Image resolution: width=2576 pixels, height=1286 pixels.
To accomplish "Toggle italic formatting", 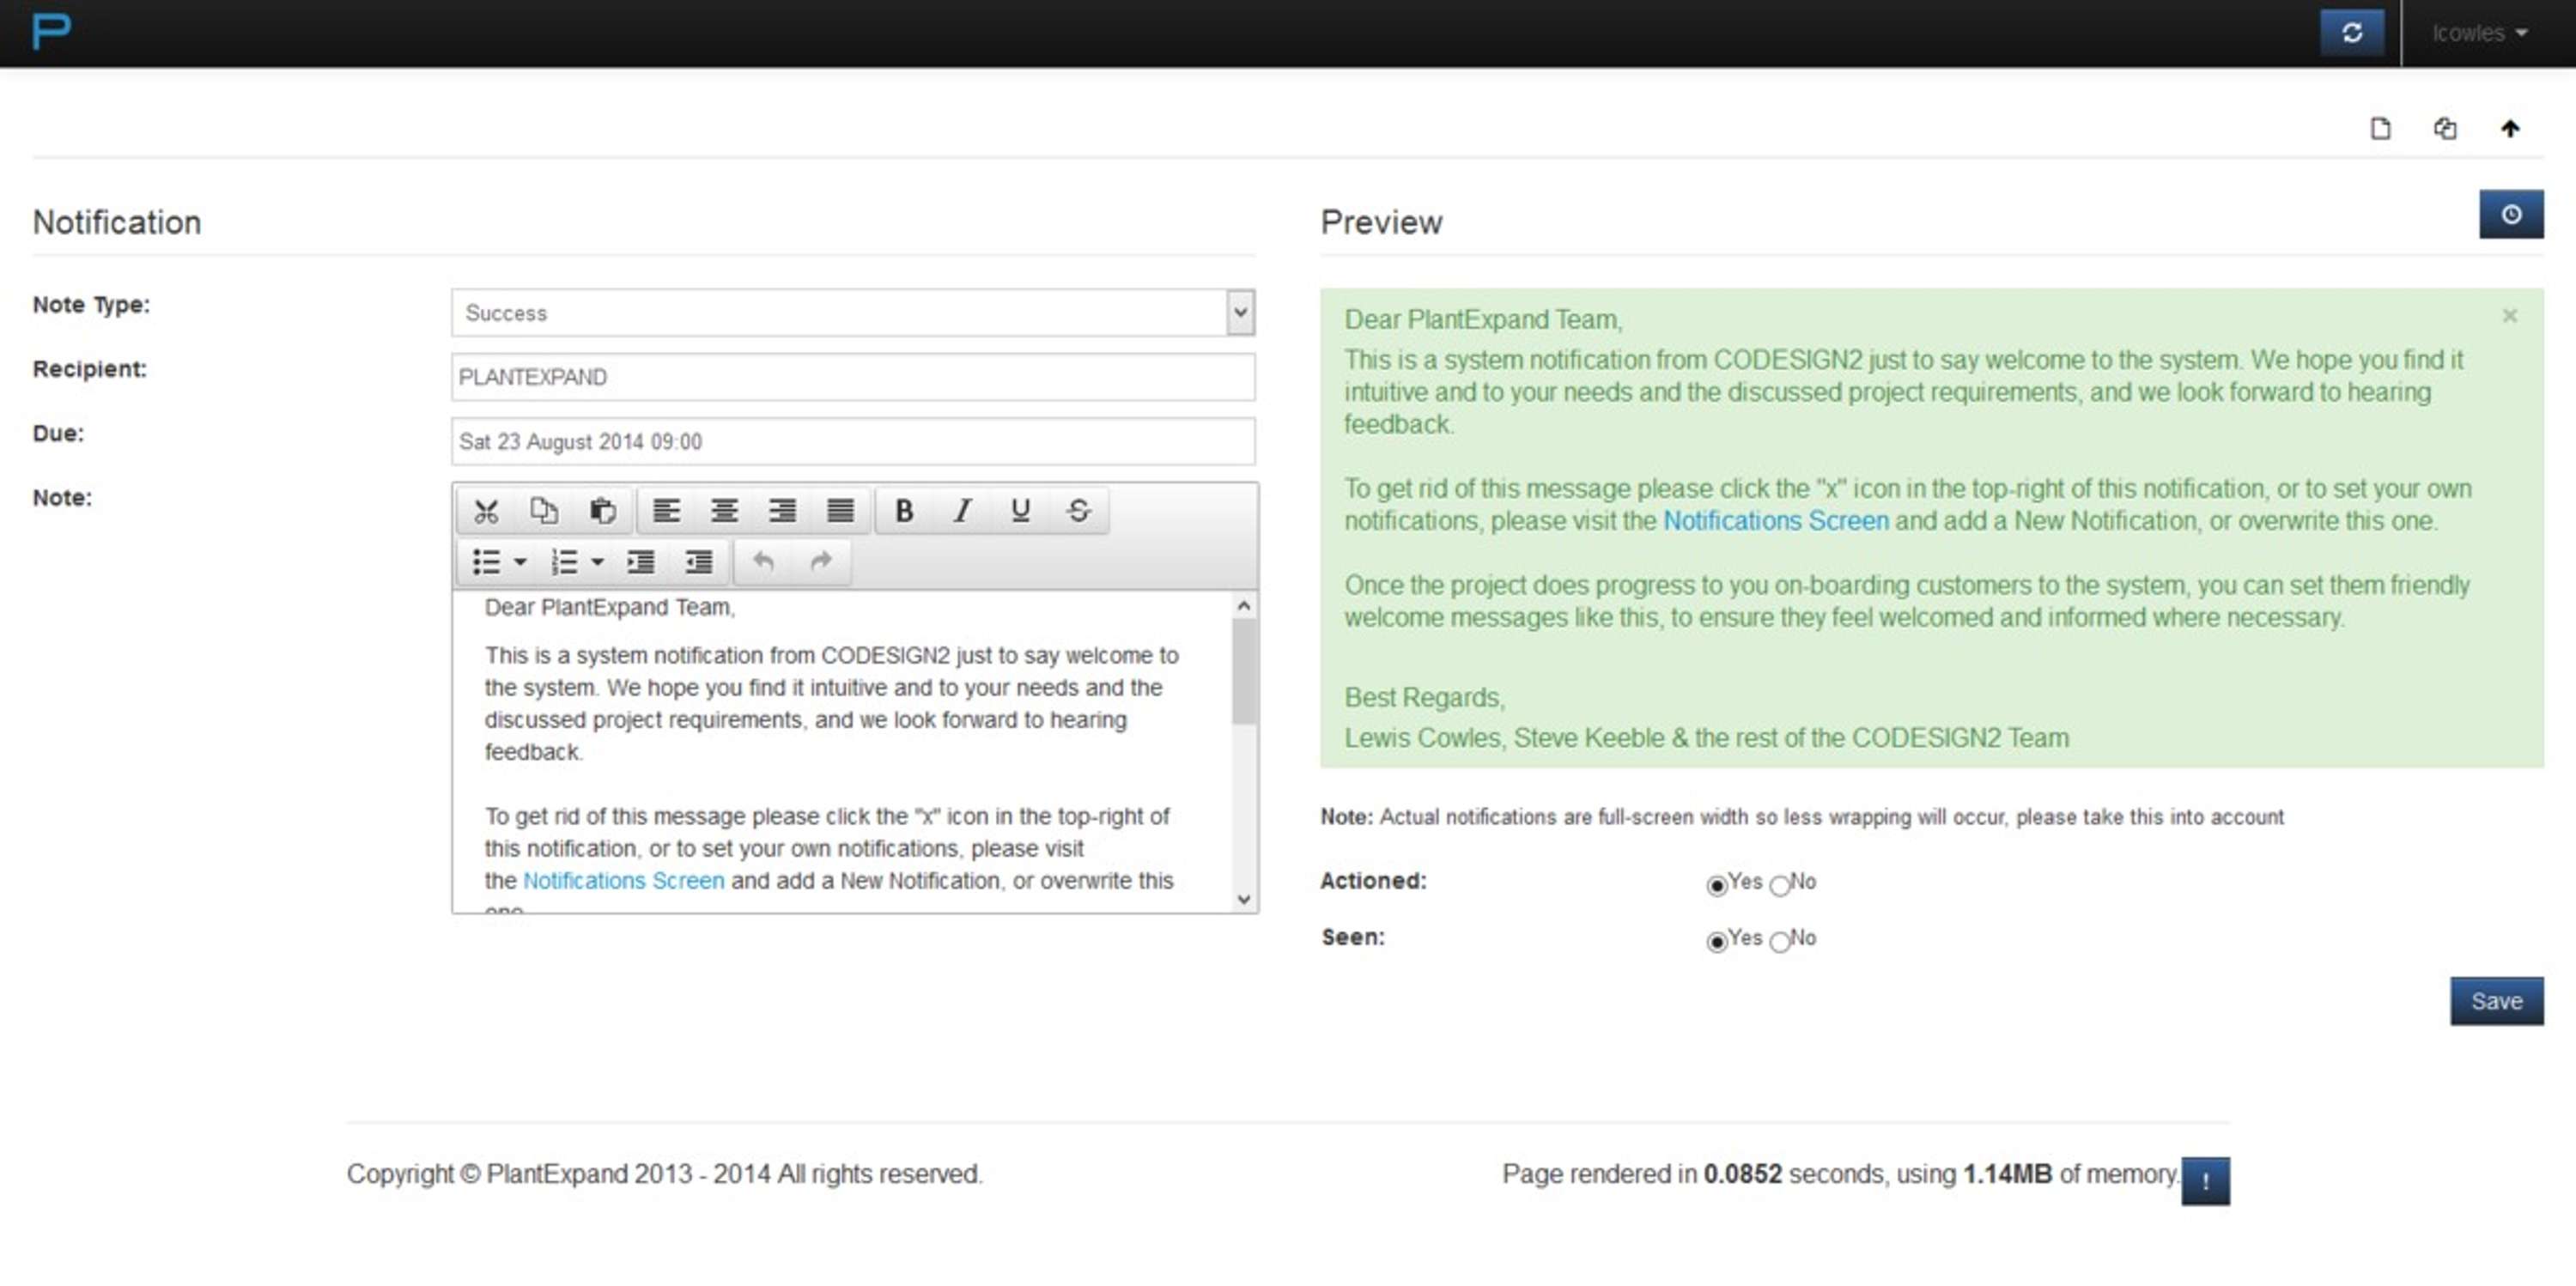I will coord(962,511).
